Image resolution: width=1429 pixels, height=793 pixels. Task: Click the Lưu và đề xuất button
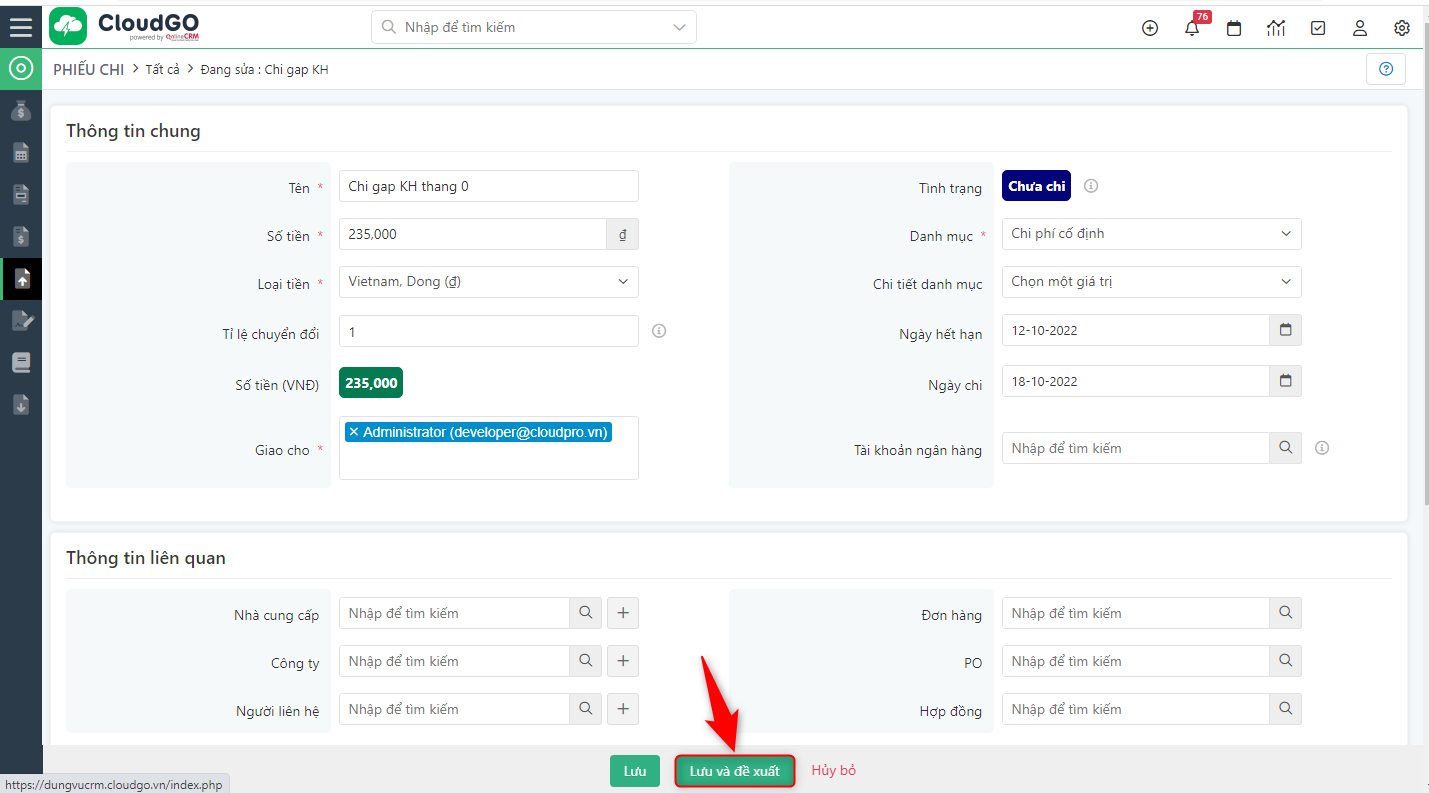tap(734, 770)
